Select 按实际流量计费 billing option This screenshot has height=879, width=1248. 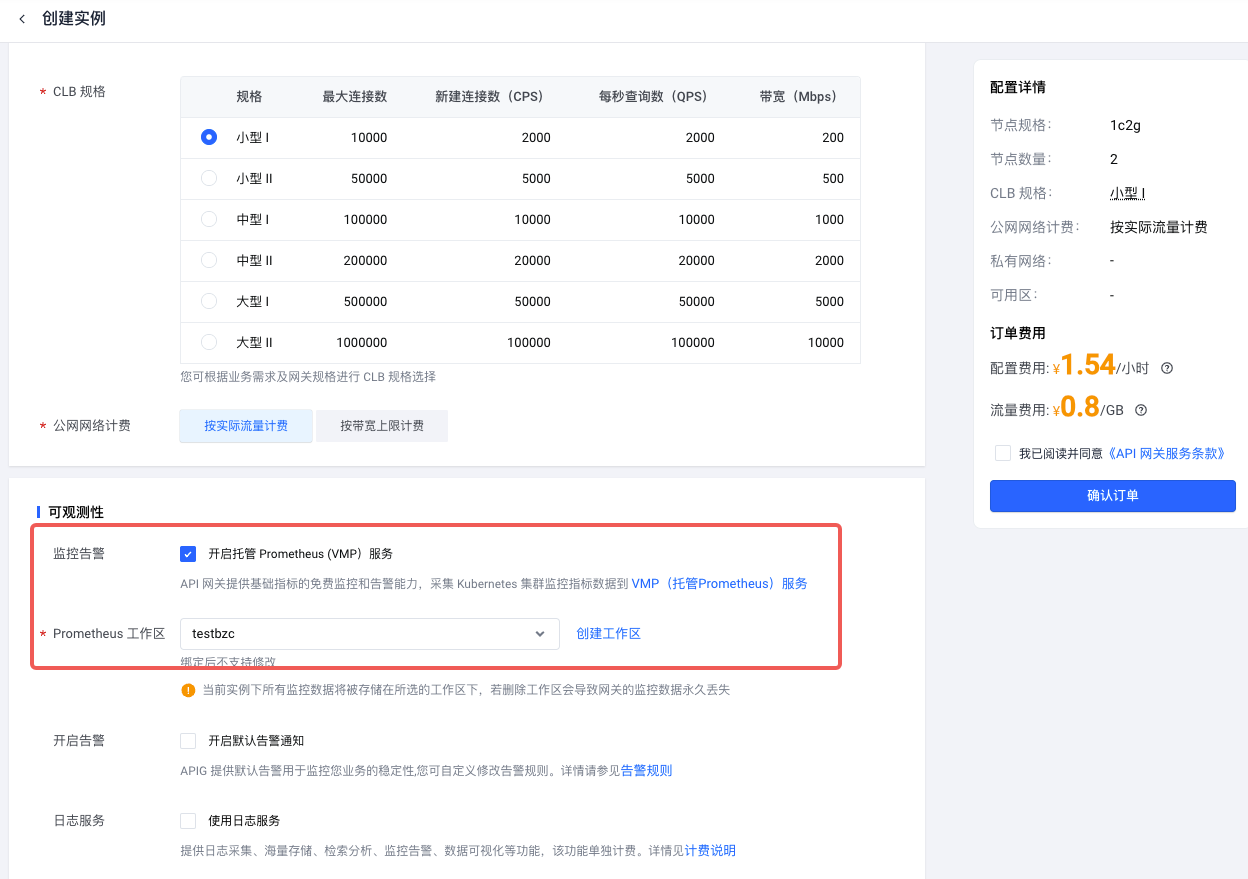[246, 426]
